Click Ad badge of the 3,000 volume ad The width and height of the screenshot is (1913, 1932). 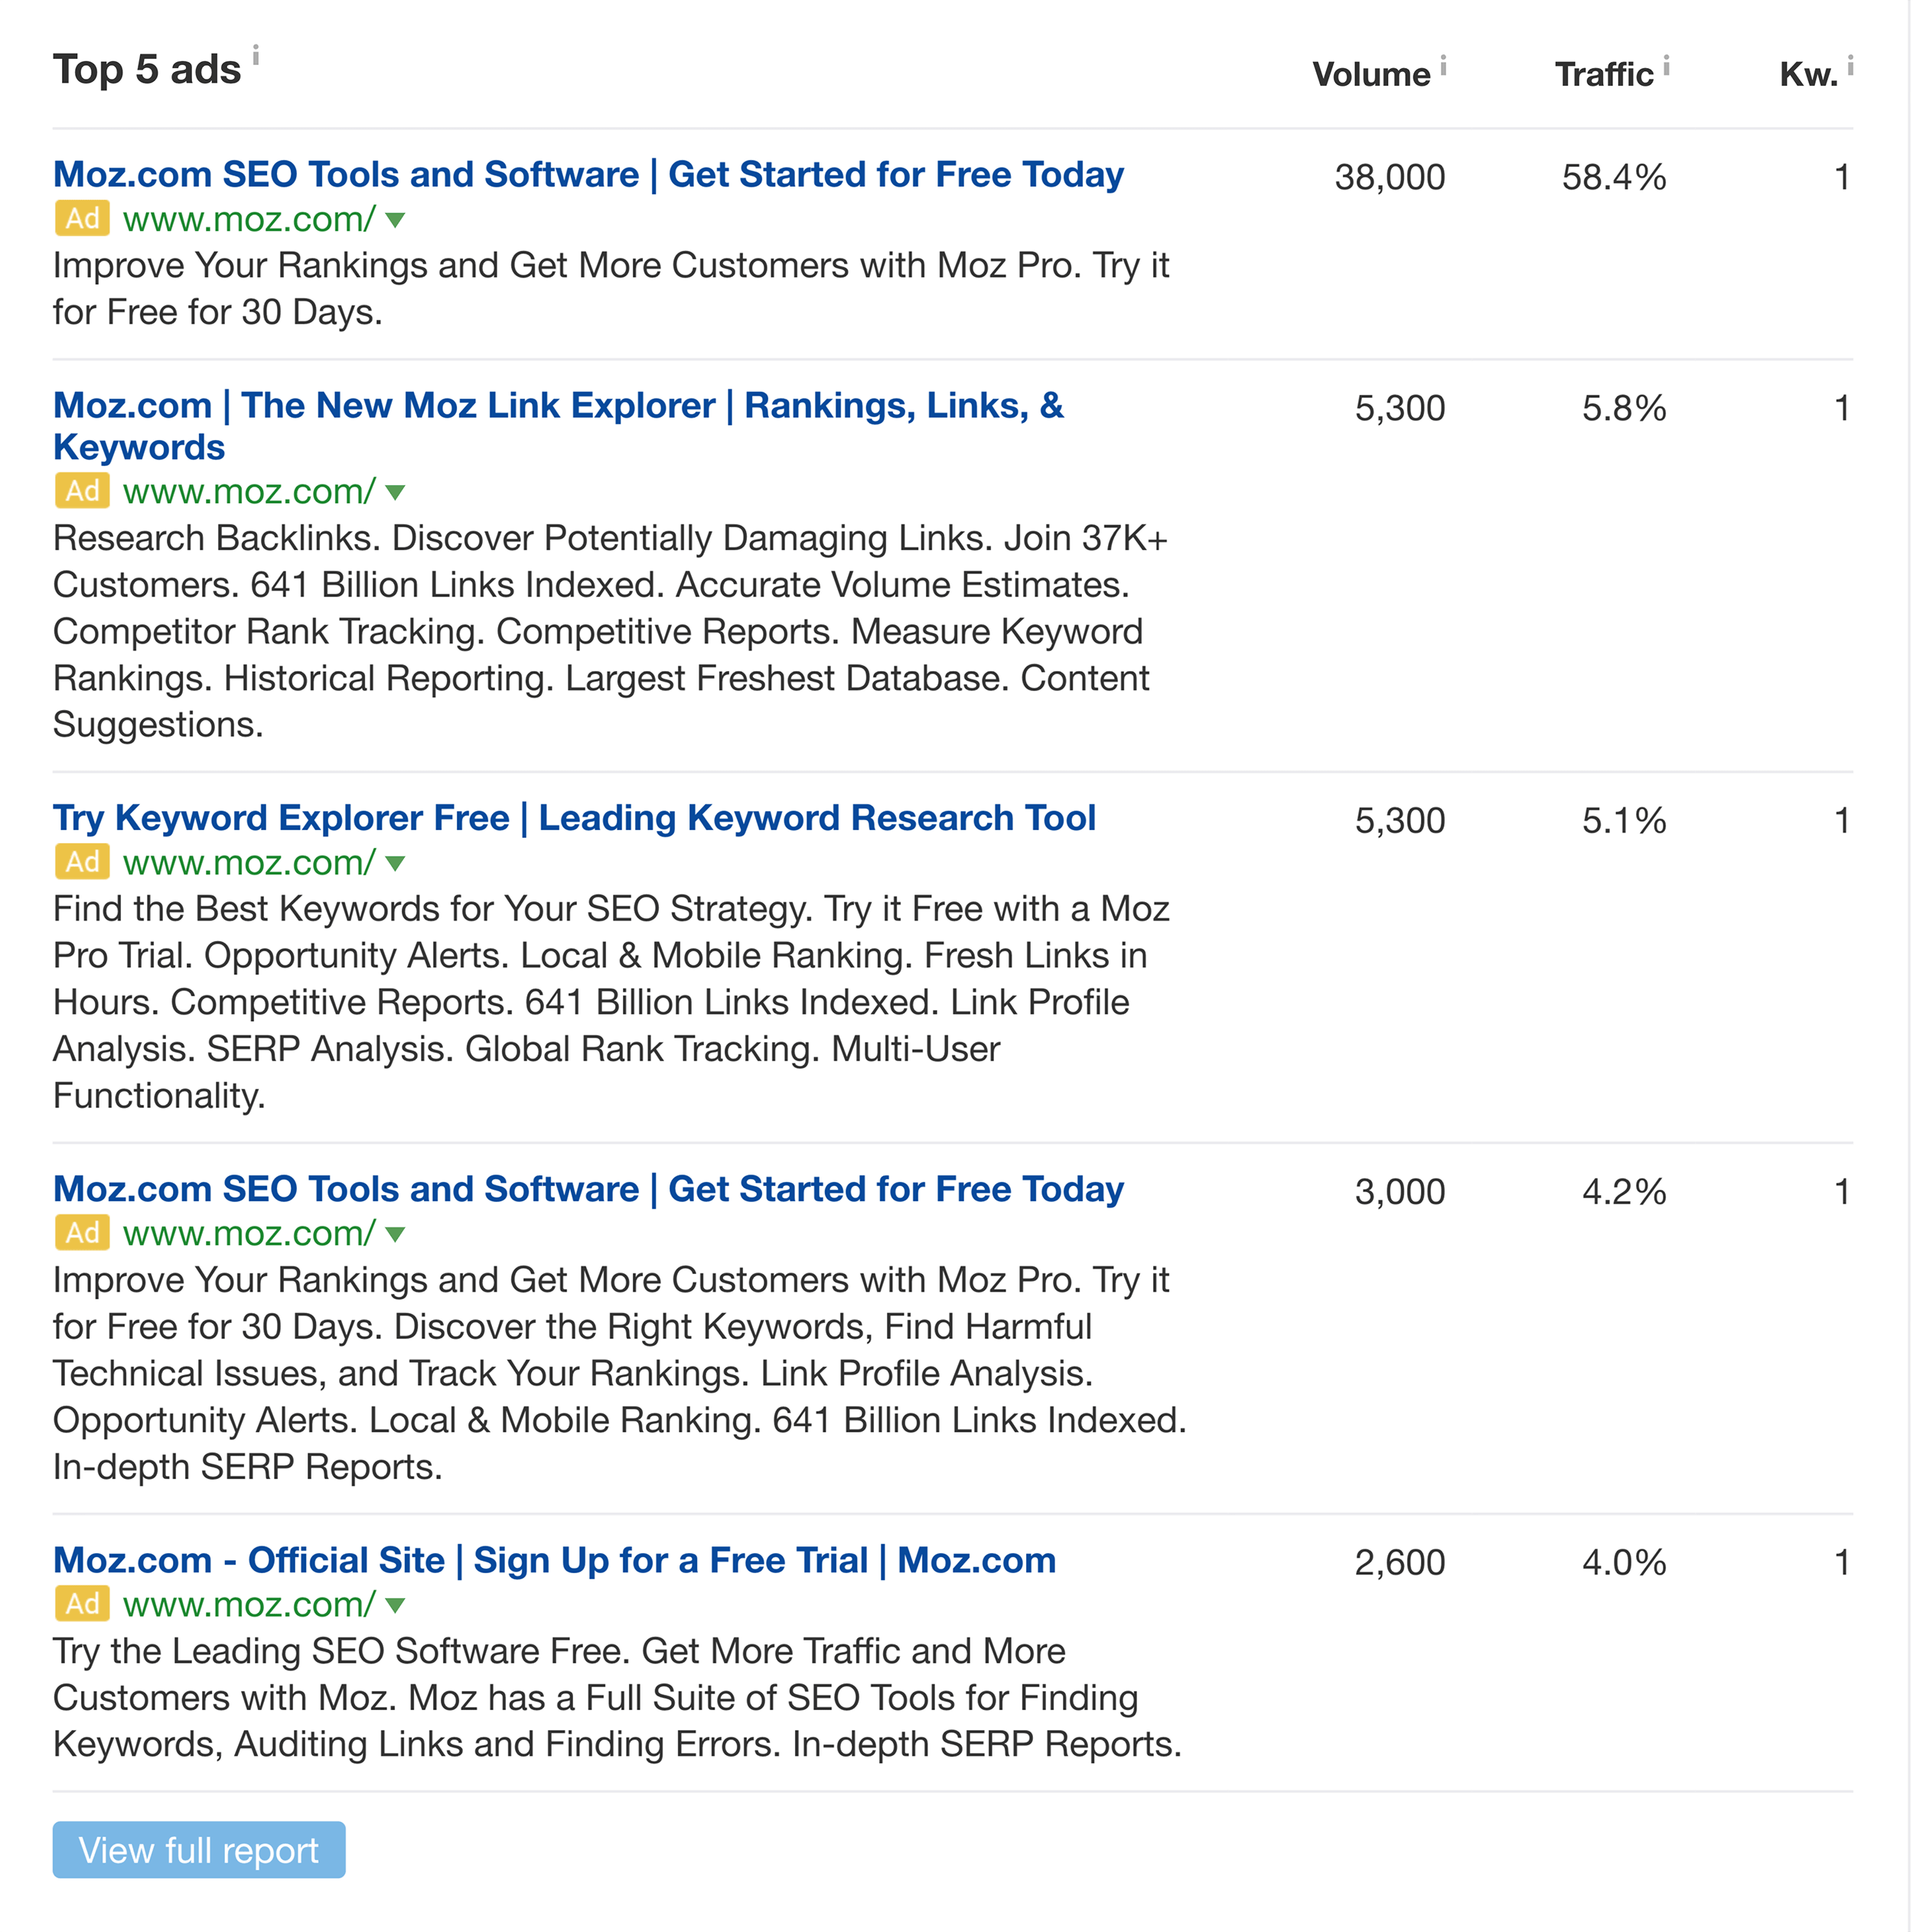tap(82, 1233)
